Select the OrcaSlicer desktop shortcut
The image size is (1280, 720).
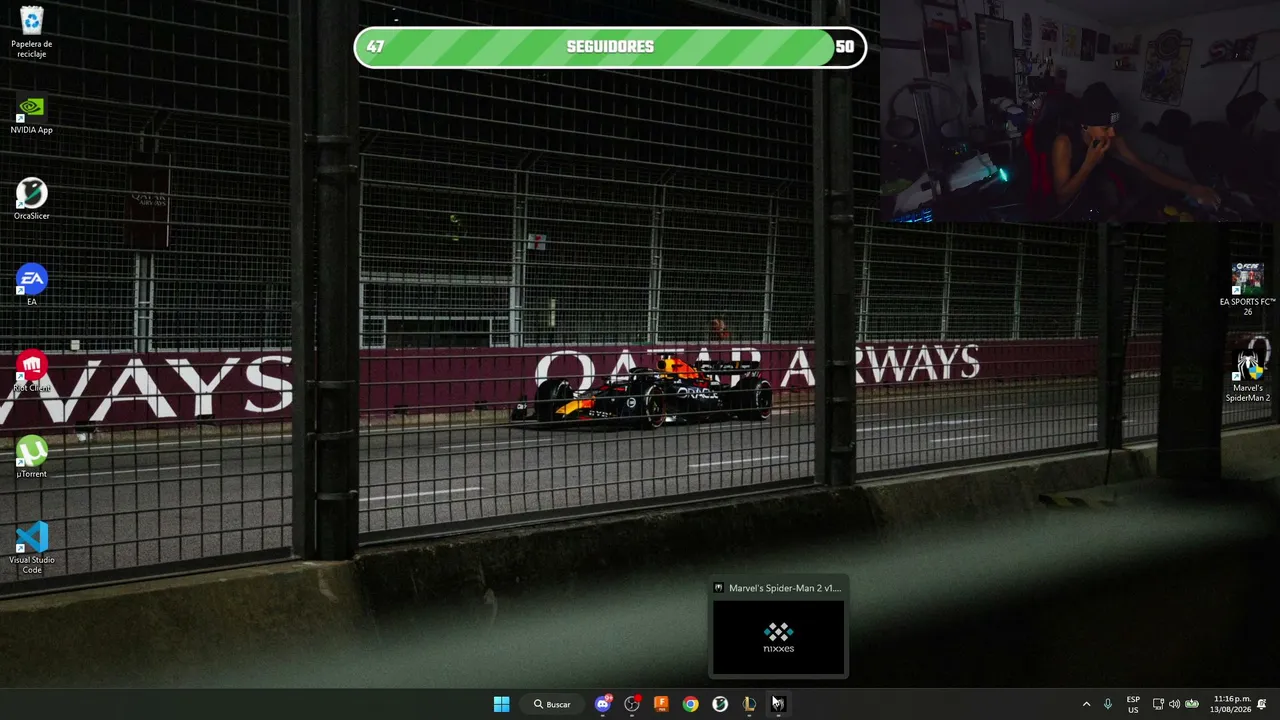click(31, 200)
